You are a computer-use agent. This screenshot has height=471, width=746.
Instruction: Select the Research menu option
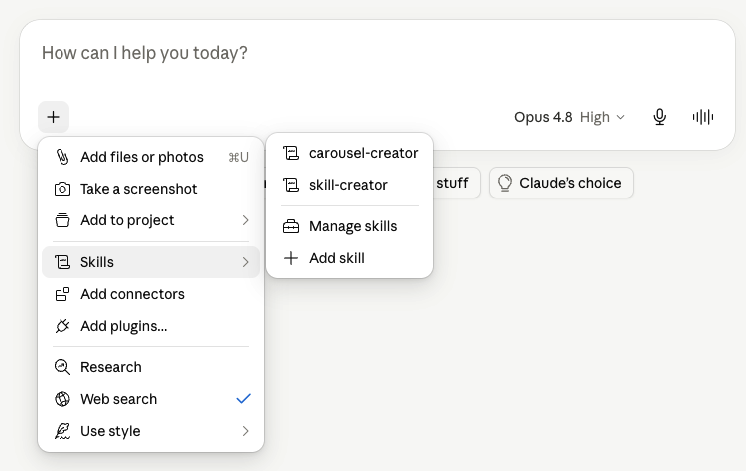pyautogui.click(x=151, y=367)
